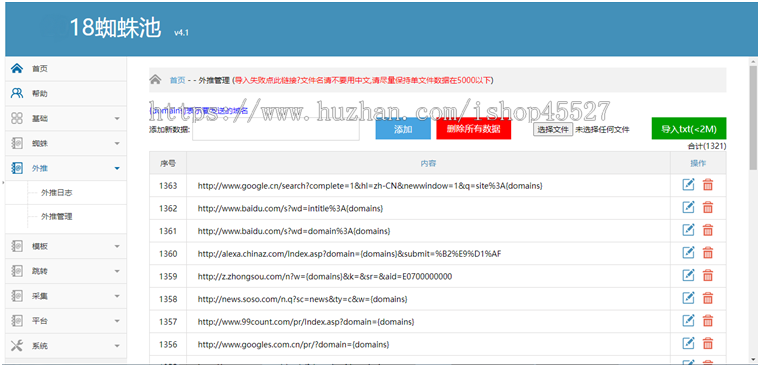760x367 pixels.
Task: Click the 未选择任何文件 label
Action: 602,129
